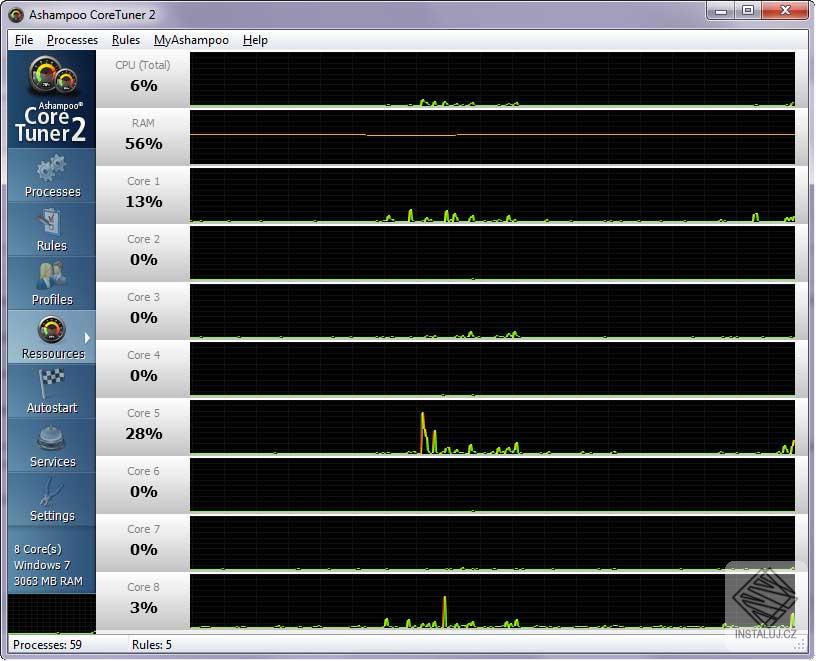Click the Core 7 usage graph
This screenshot has width=816, height=661.
point(492,543)
